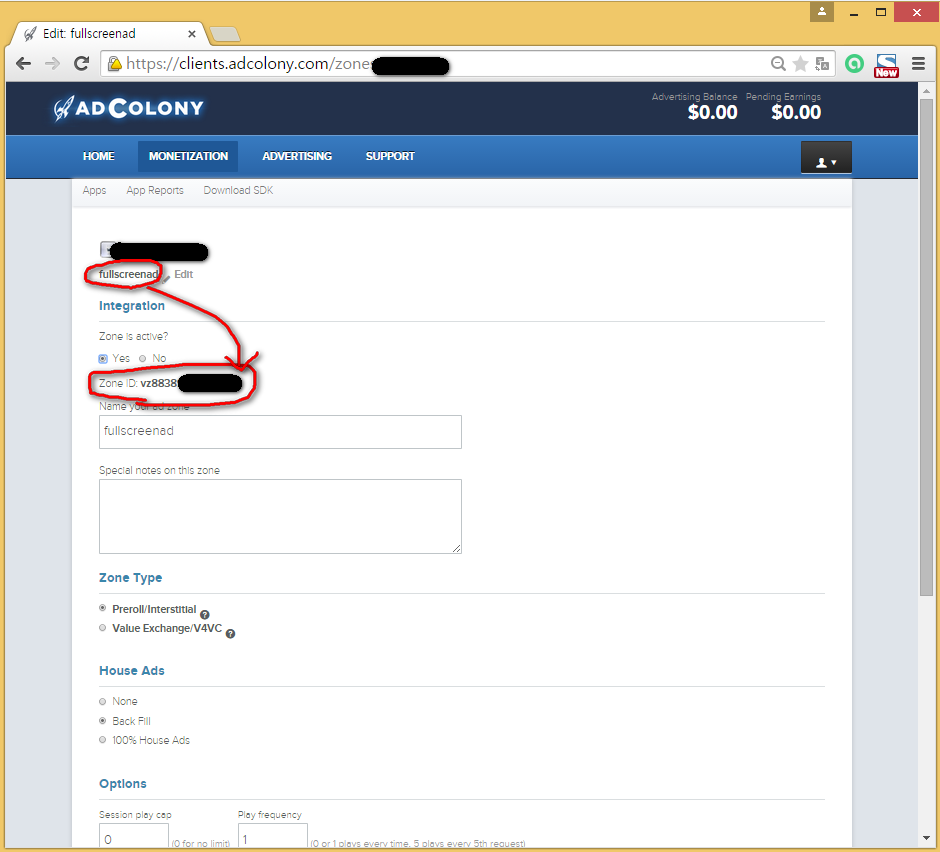Image resolution: width=940 pixels, height=852 pixels.
Task: Close the 'Edit: fullscreenad' tab
Action: 192,34
